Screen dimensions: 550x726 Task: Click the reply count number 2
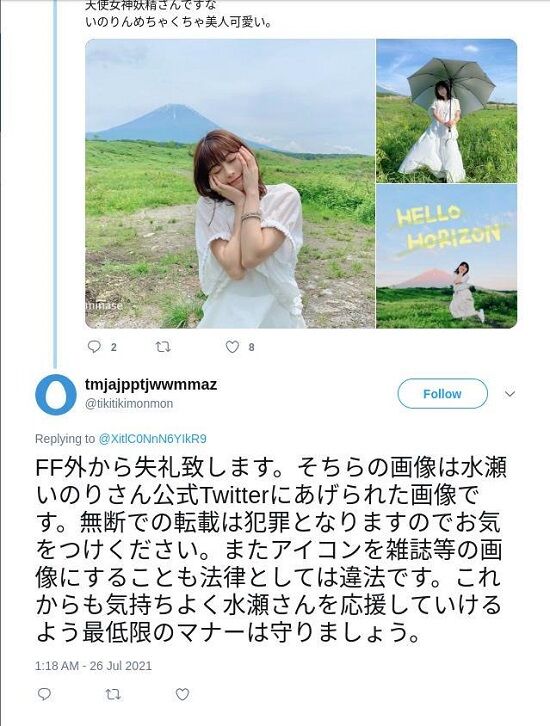coord(113,347)
